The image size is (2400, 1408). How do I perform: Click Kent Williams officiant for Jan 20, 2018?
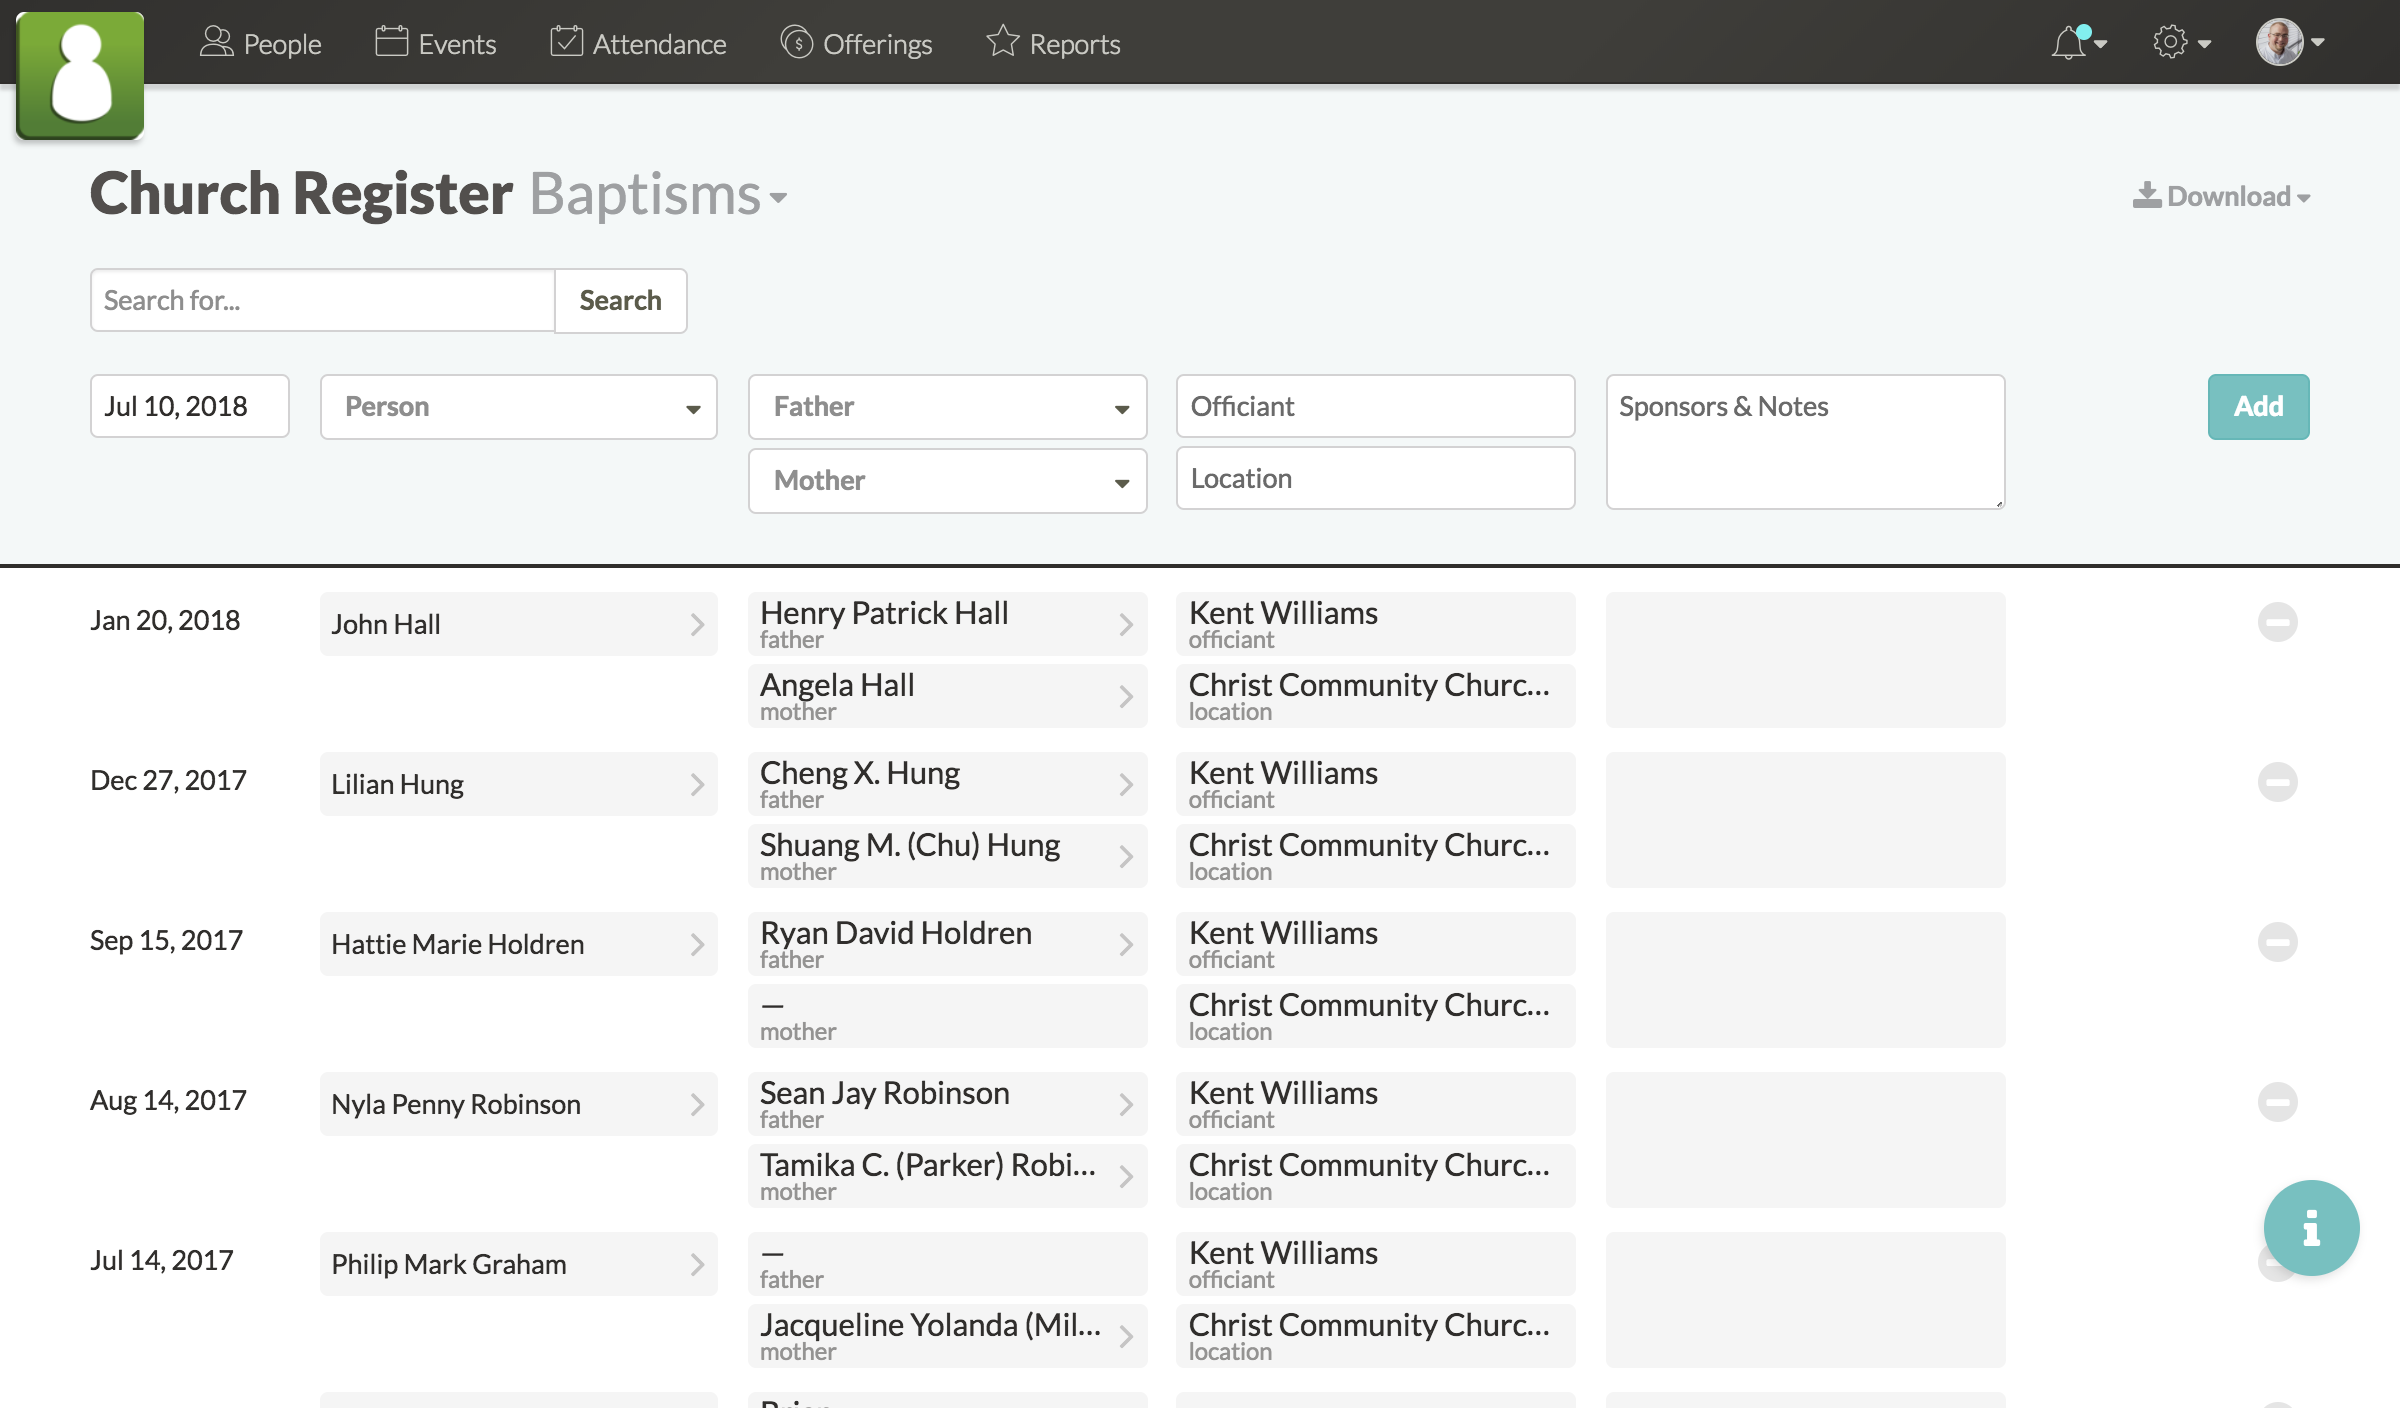click(x=1375, y=624)
